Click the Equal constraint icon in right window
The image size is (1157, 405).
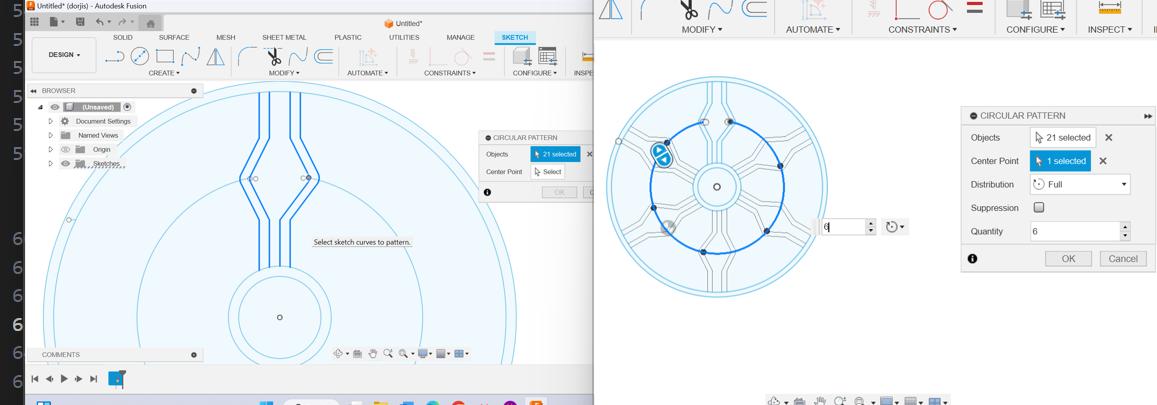[x=974, y=7]
